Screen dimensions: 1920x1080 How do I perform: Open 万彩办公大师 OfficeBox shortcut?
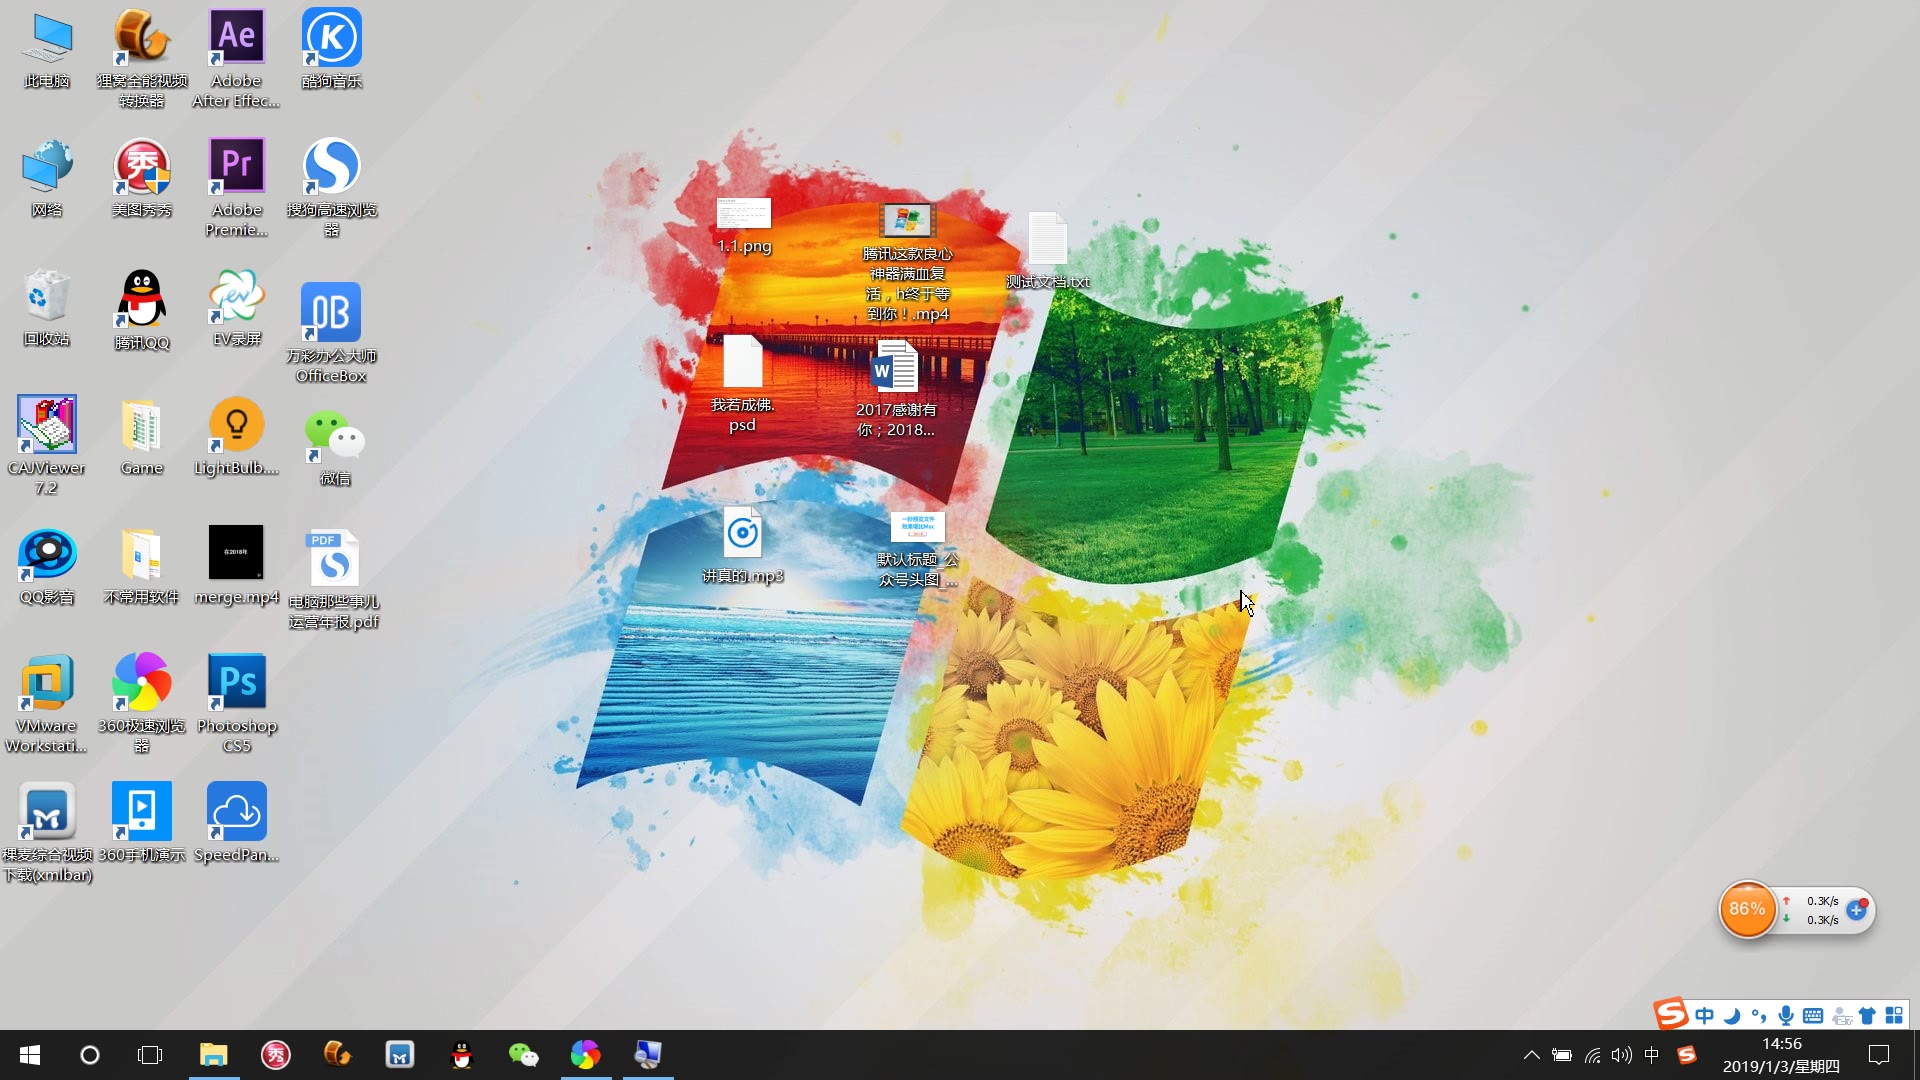[332, 333]
